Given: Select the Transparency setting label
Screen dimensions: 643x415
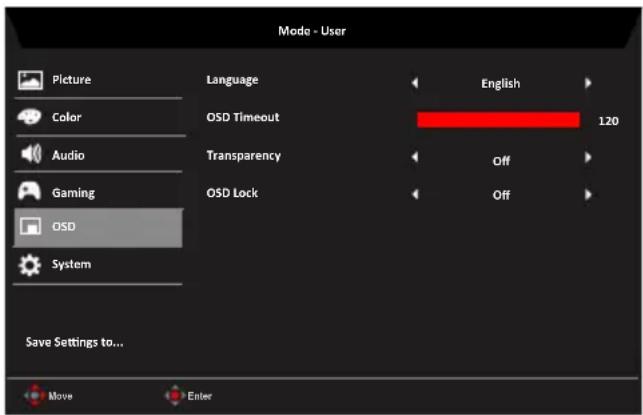Looking at the screenshot, I should [244, 156].
